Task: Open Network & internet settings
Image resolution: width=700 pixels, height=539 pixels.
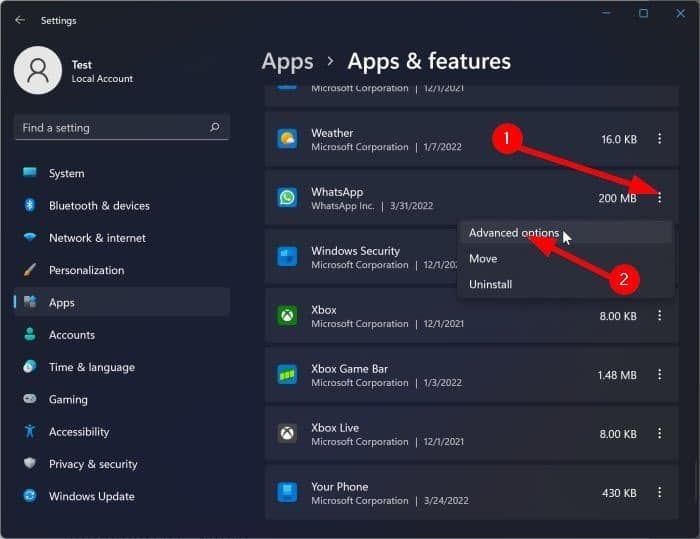Action: pos(97,238)
